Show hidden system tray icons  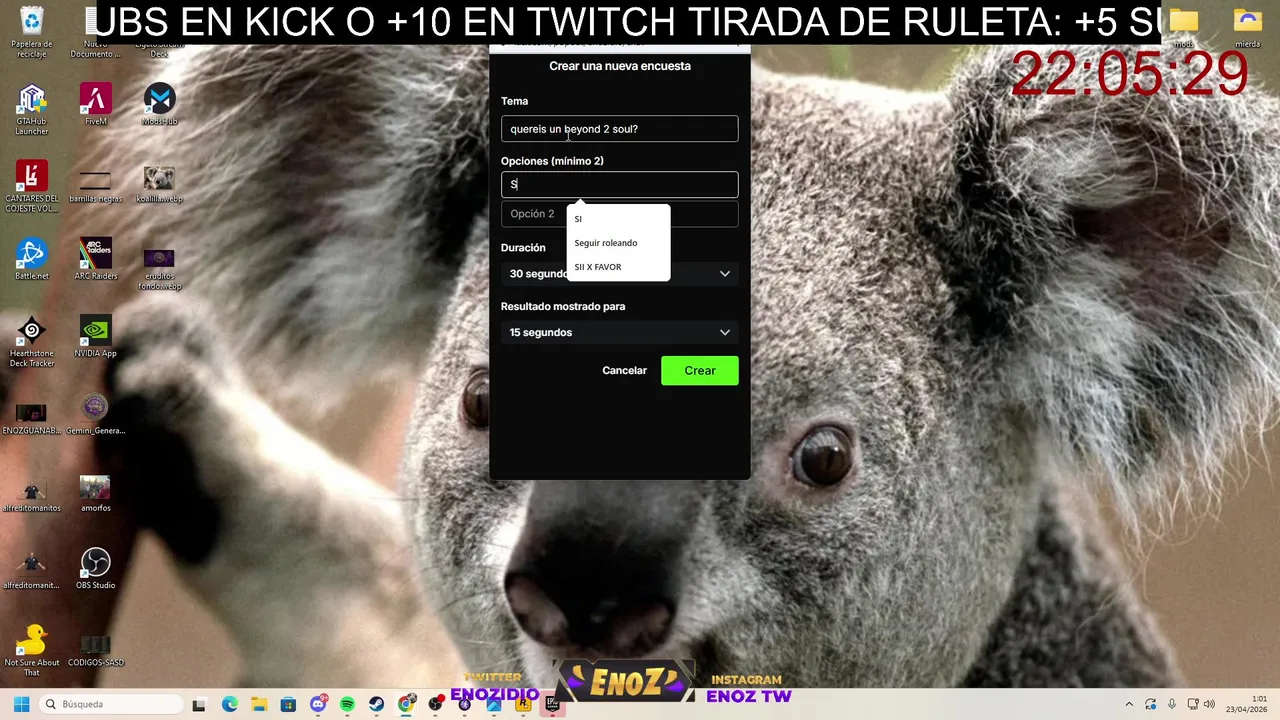click(x=1129, y=704)
